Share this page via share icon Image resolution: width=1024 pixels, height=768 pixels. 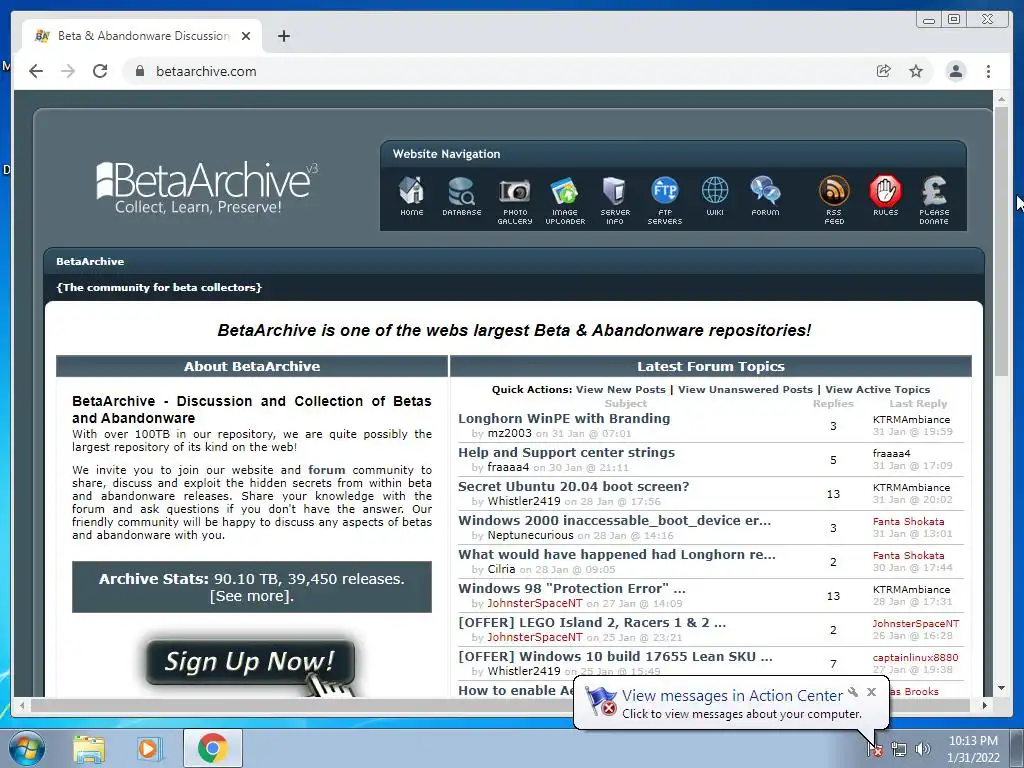pyautogui.click(x=884, y=71)
